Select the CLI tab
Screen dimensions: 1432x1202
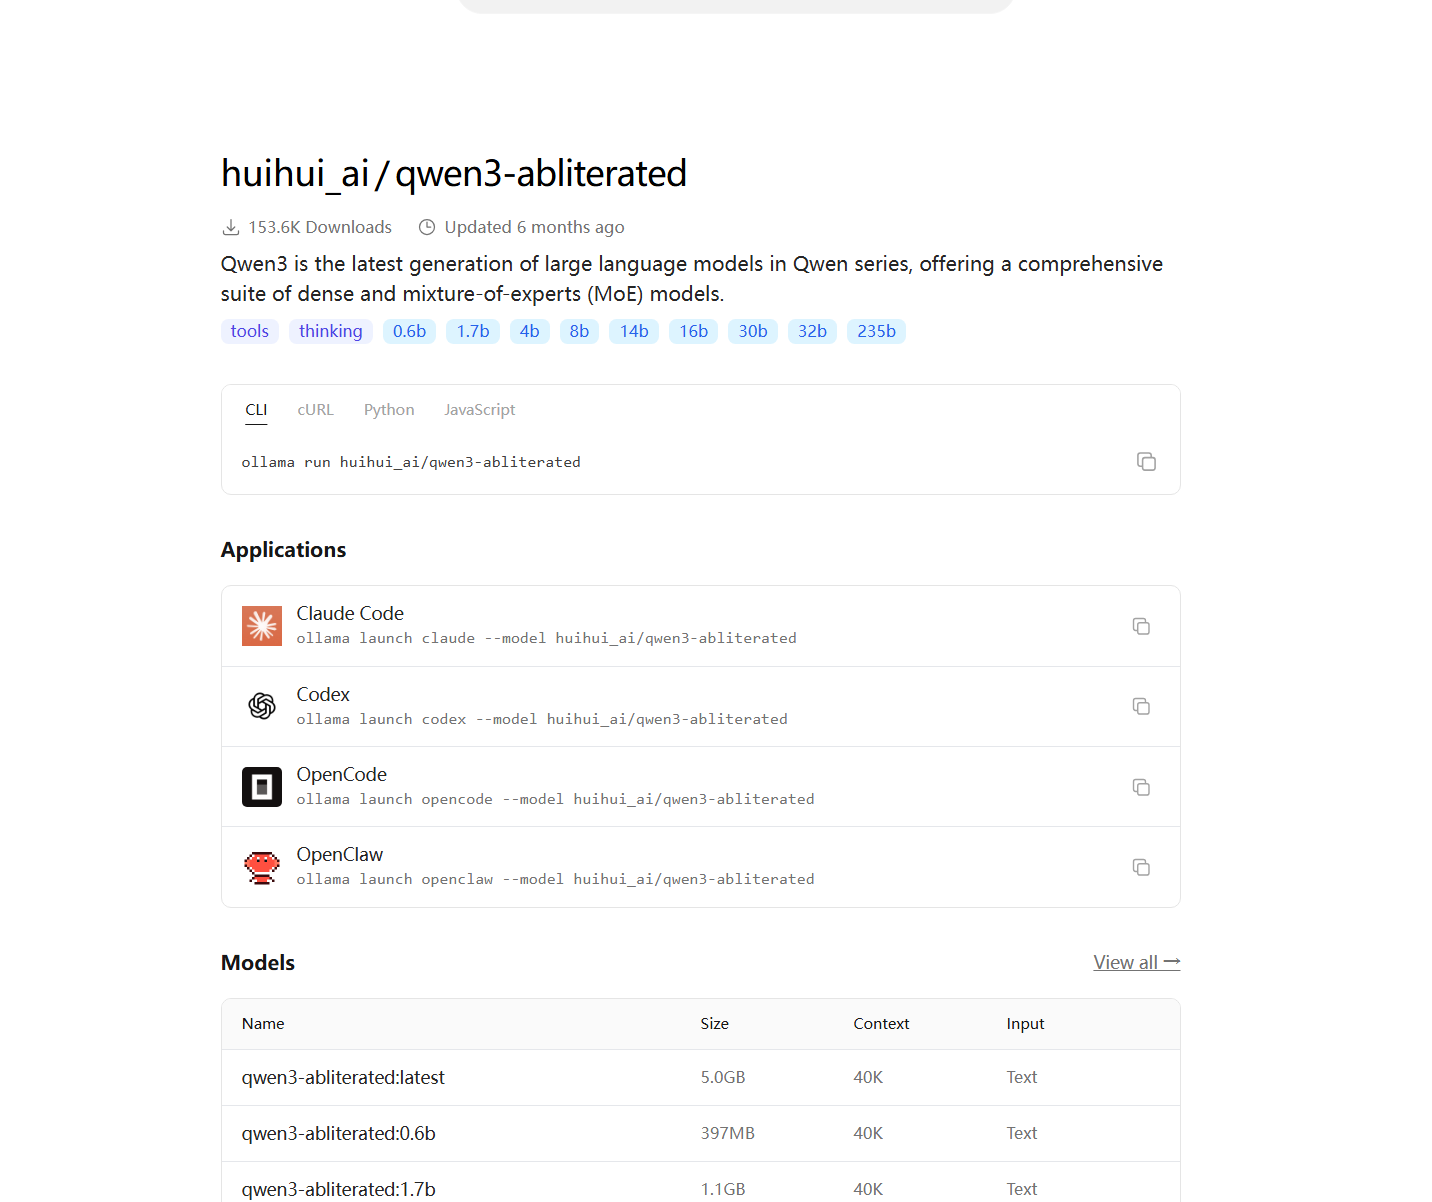coord(256,410)
